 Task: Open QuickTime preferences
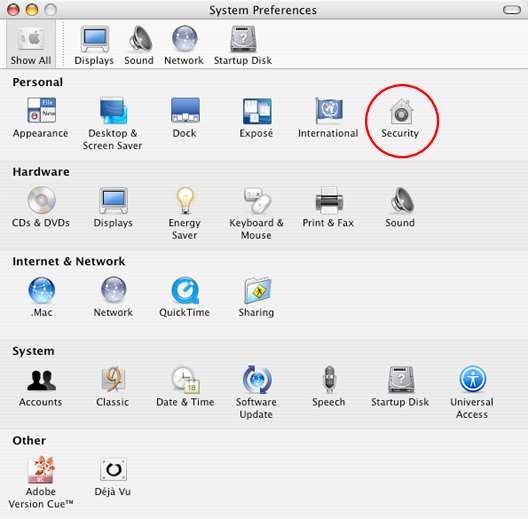tap(185, 297)
